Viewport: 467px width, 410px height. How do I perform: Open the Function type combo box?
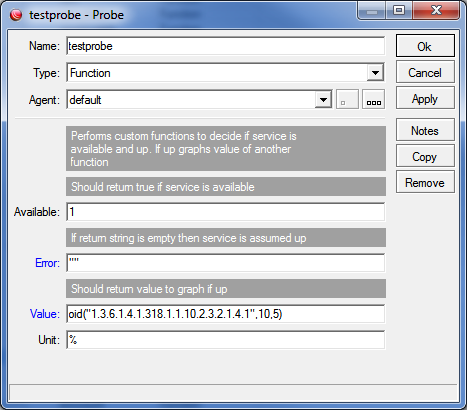click(225, 73)
